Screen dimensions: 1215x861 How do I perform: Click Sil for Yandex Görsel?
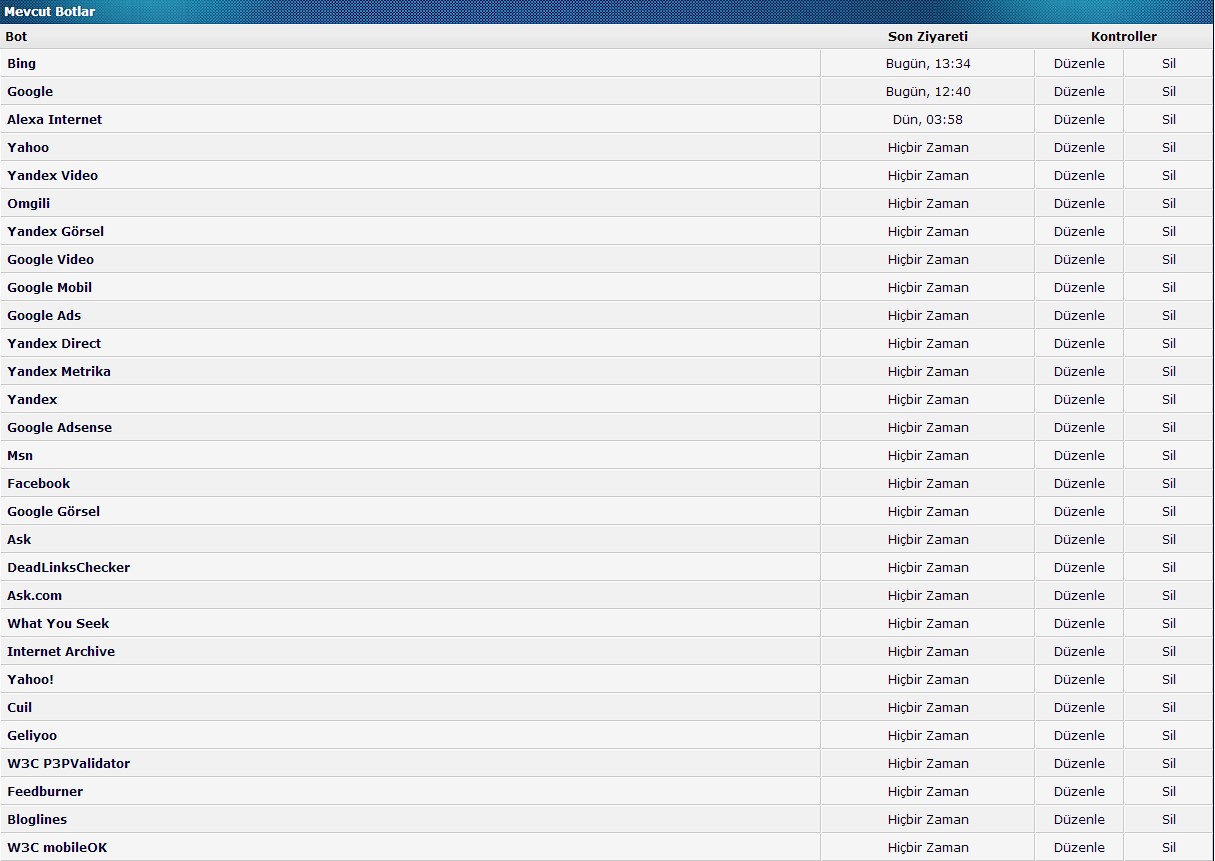click(x=1168, y=231)
